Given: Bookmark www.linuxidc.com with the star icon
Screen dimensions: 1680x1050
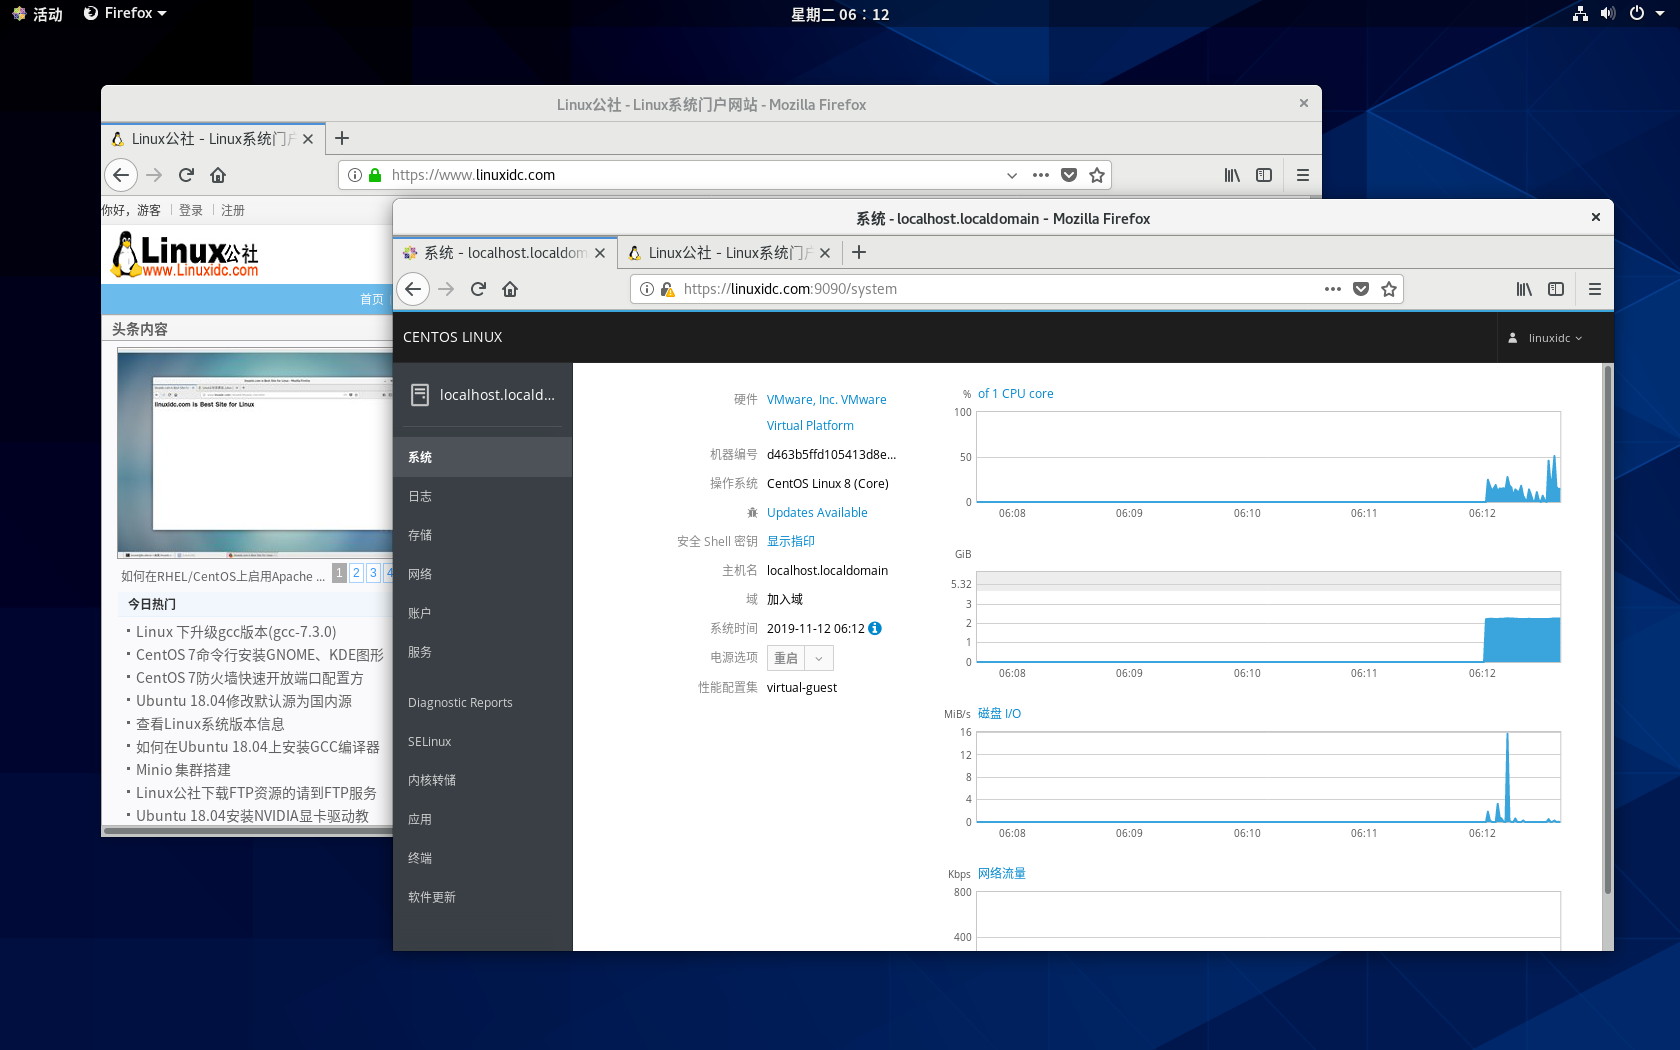Looking at the screenshot, I should [1097, 175].
